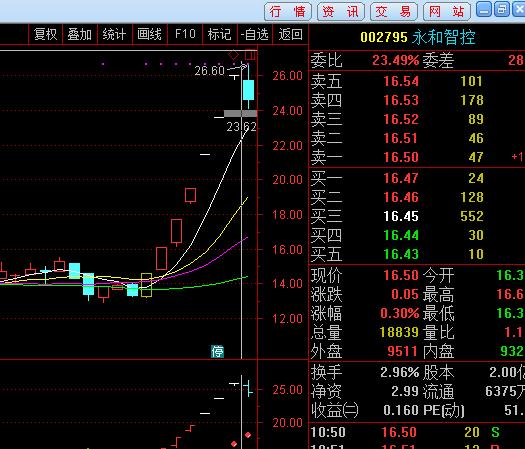The width and height of the screenshot is (525, 449).
Task: Click the 停 suspension marker icon
Action: [217, 352]
